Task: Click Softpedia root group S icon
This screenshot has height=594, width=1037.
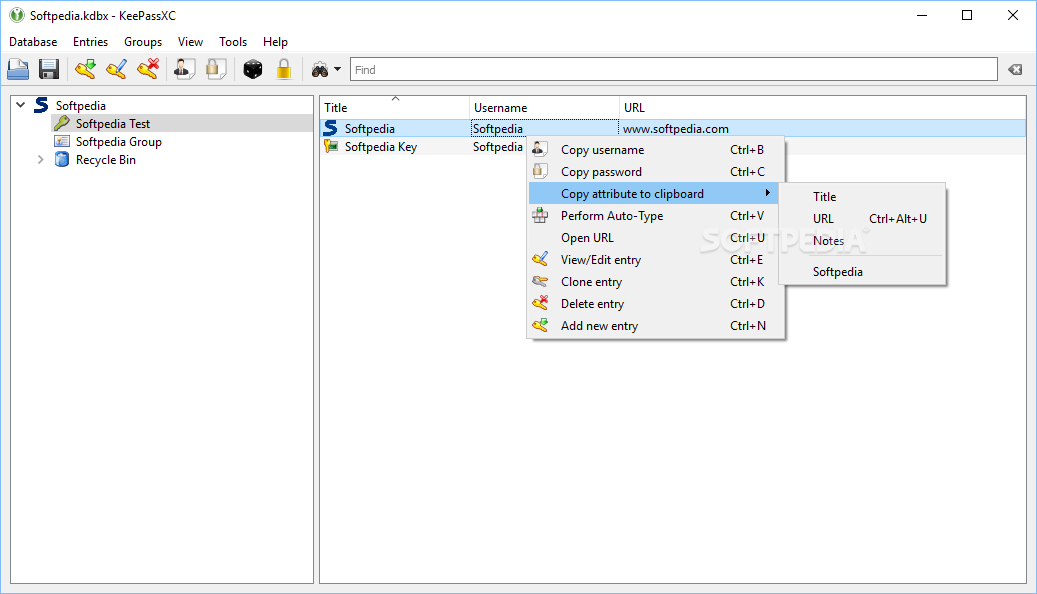Action: coord(41,105)
